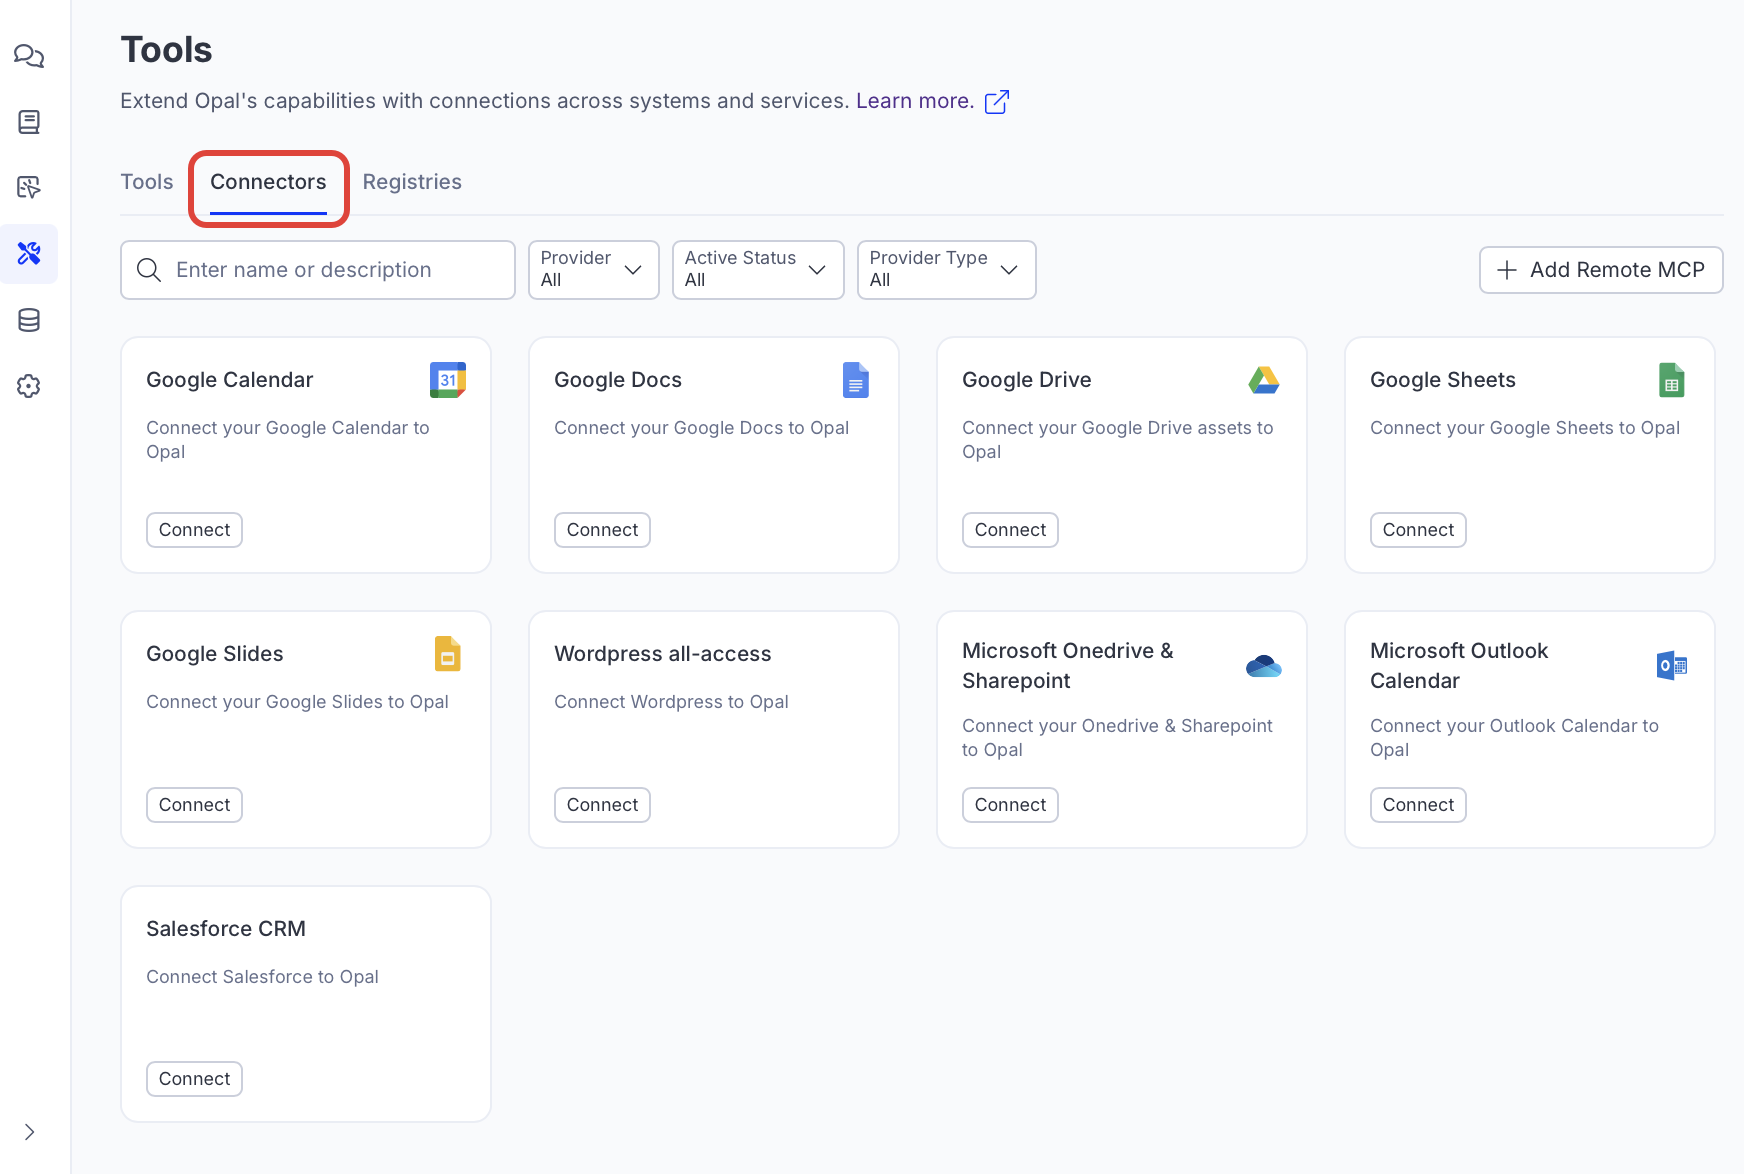Open the Provider filter dropdown
1744x1174 pixels.
[x=593, y=270]
